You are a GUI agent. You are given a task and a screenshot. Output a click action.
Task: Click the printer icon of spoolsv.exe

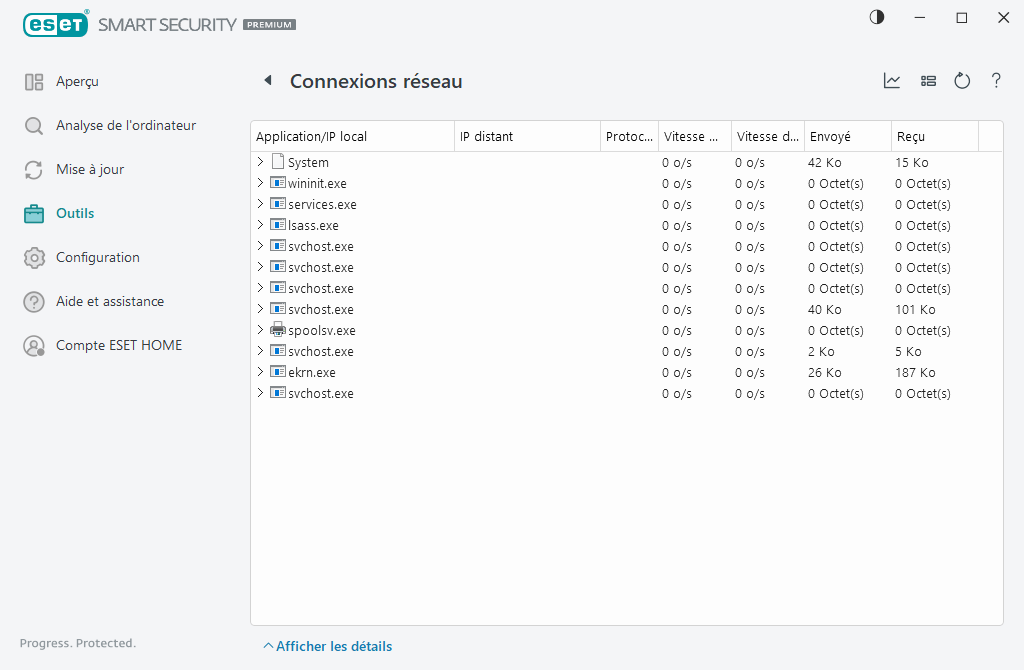(x=278, y=330)
